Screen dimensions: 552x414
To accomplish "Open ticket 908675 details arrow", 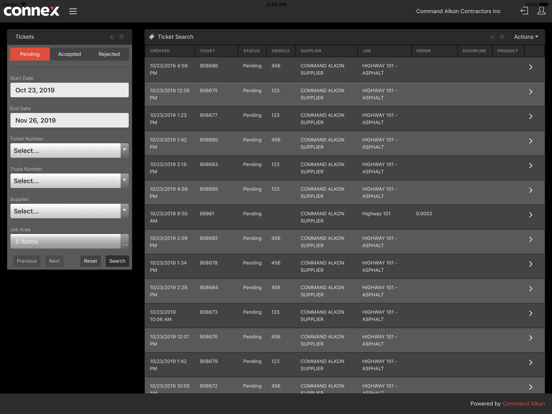I will pos(531,92).
